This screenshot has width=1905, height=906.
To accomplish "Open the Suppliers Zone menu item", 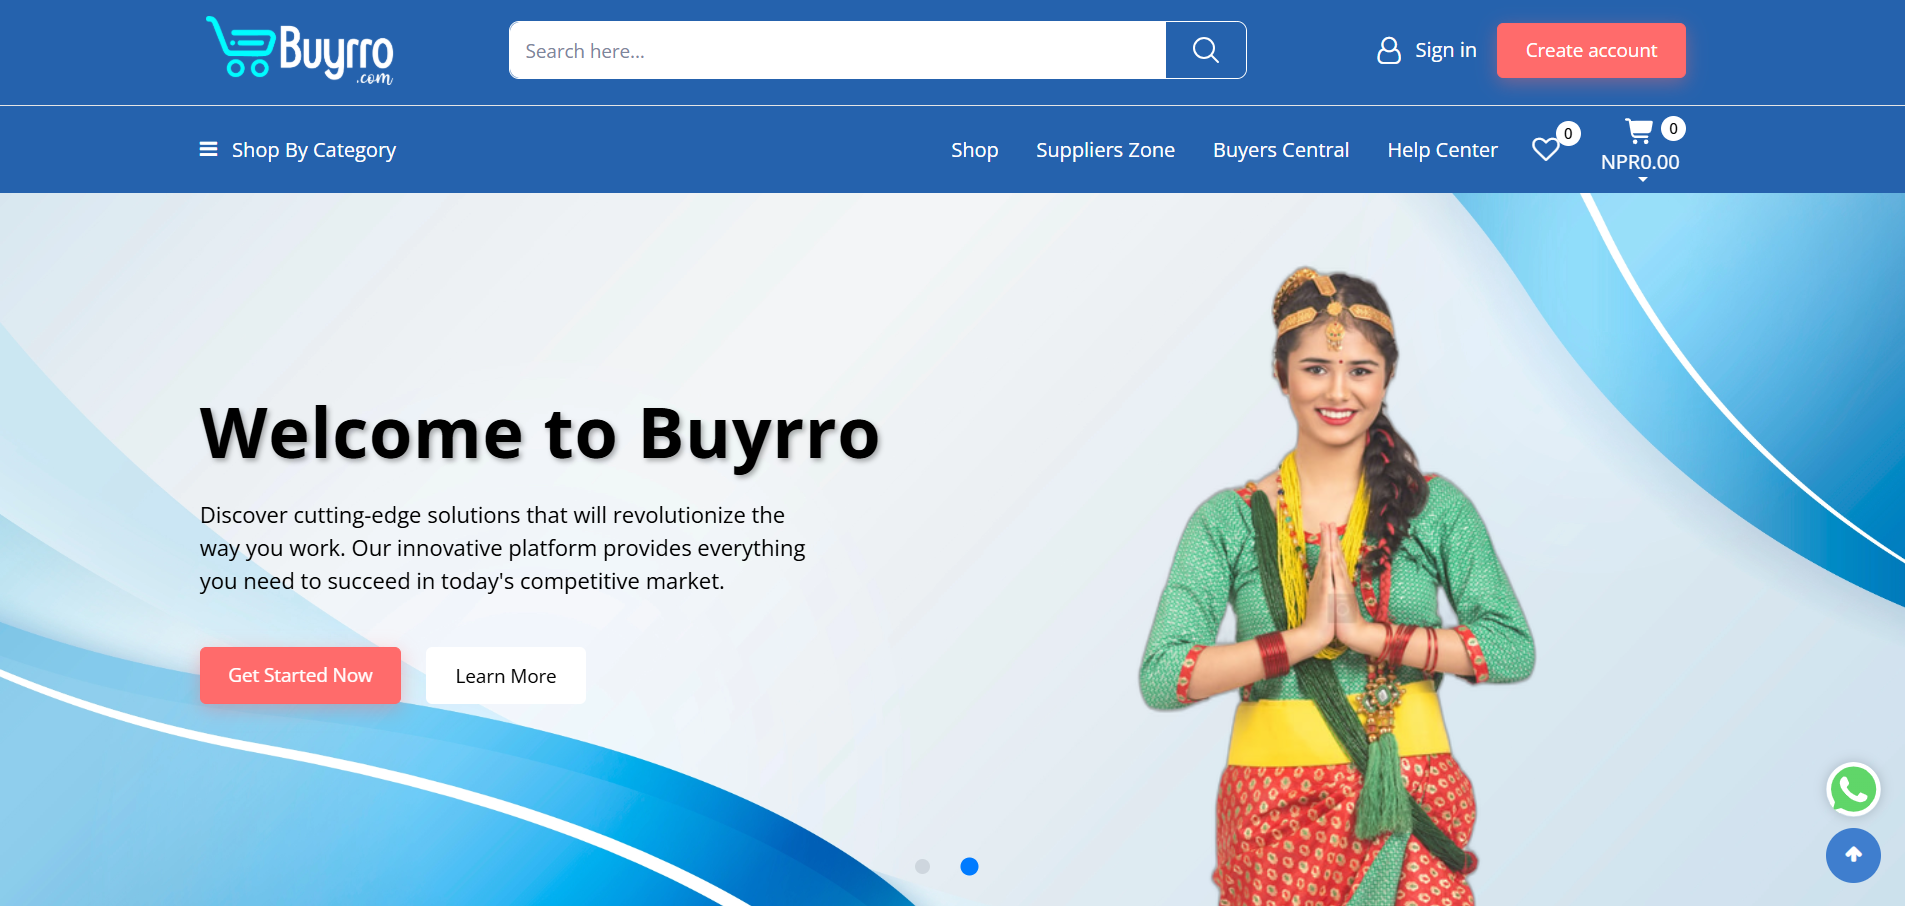I will pos(1105,149).
